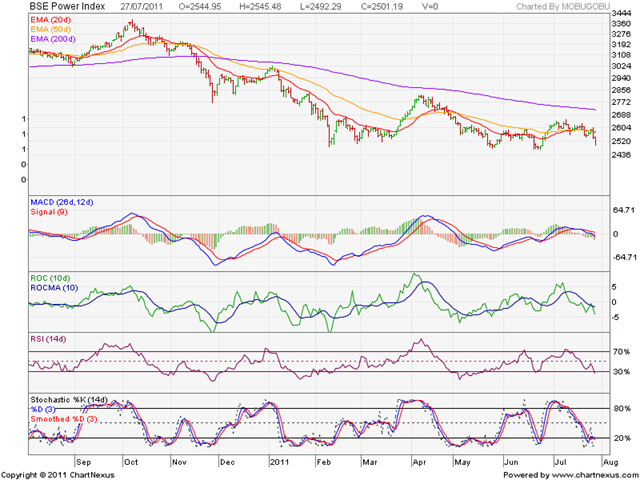Click the RSI 30% level label
Viewport: 640px width, 480px height.
[621, 372]
